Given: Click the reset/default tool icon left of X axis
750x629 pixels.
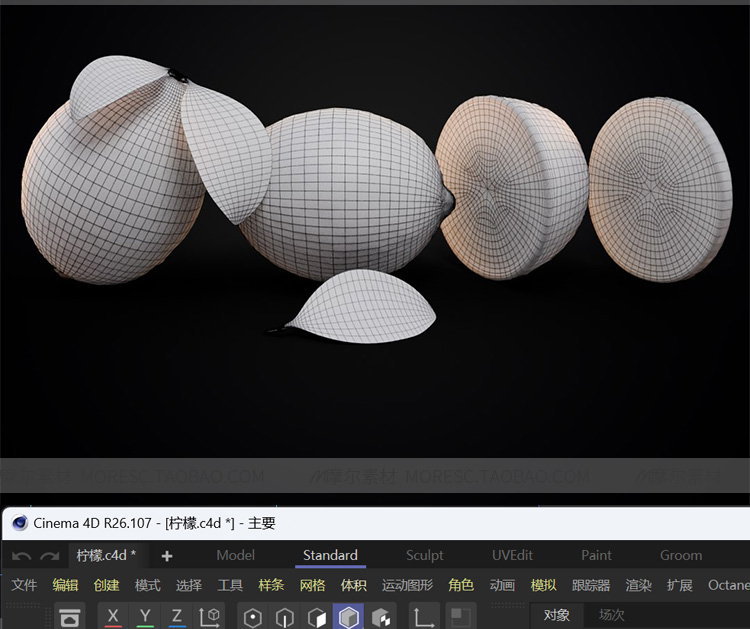Looking at the screenshot, I should 70,617.
